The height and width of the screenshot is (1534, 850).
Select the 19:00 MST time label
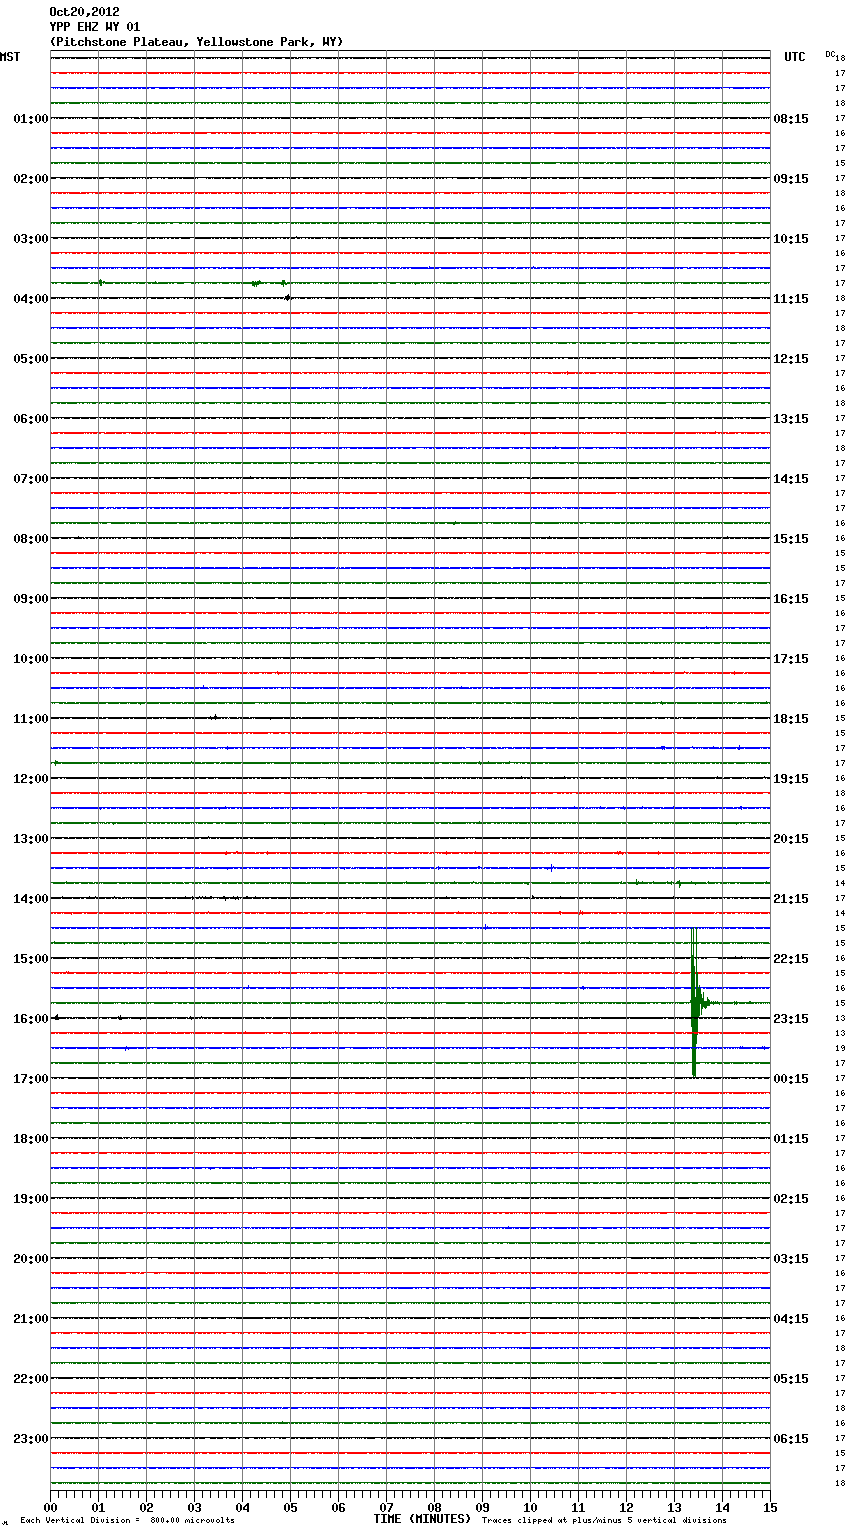tap(31, 1199)
